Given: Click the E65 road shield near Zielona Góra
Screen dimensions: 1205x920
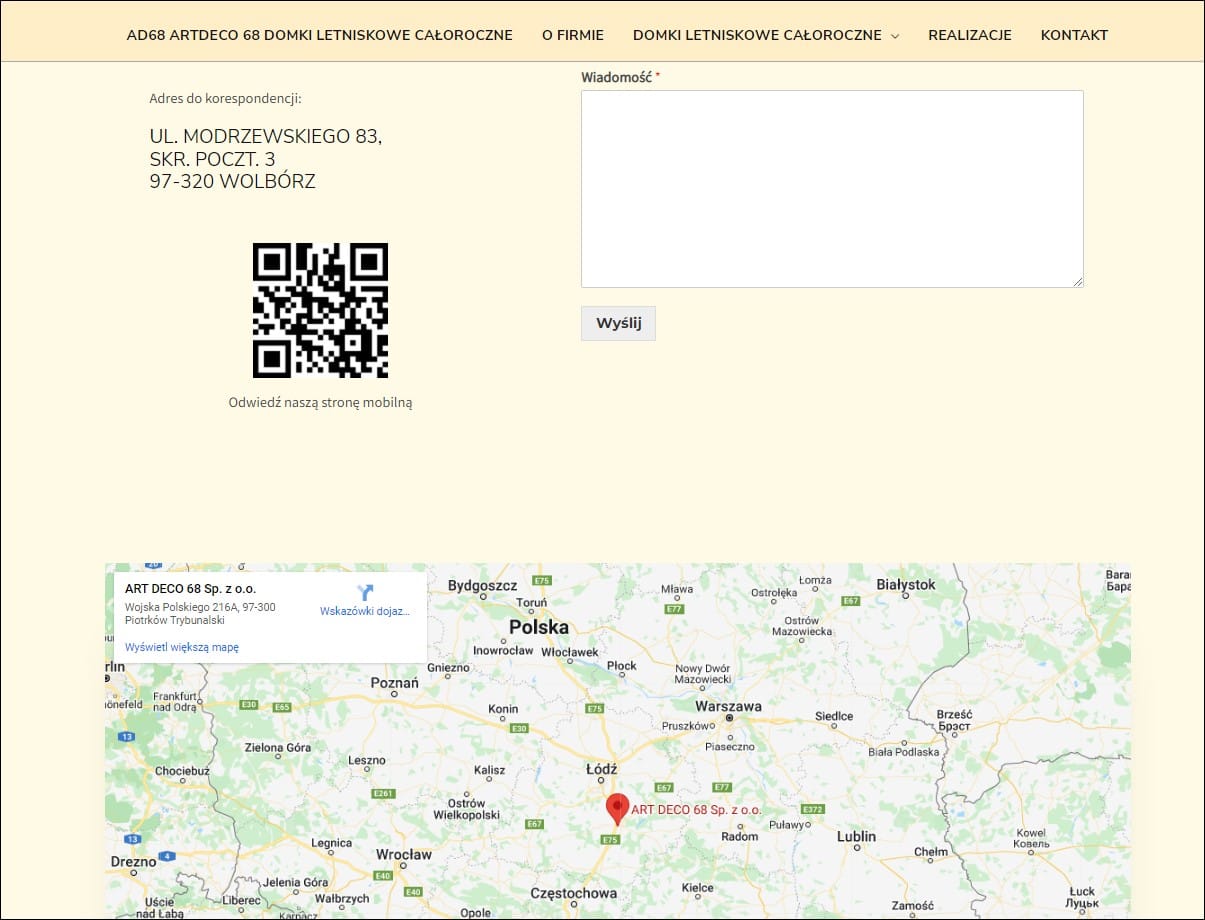Looking at the screenshot, I should (x=282, y=706).
